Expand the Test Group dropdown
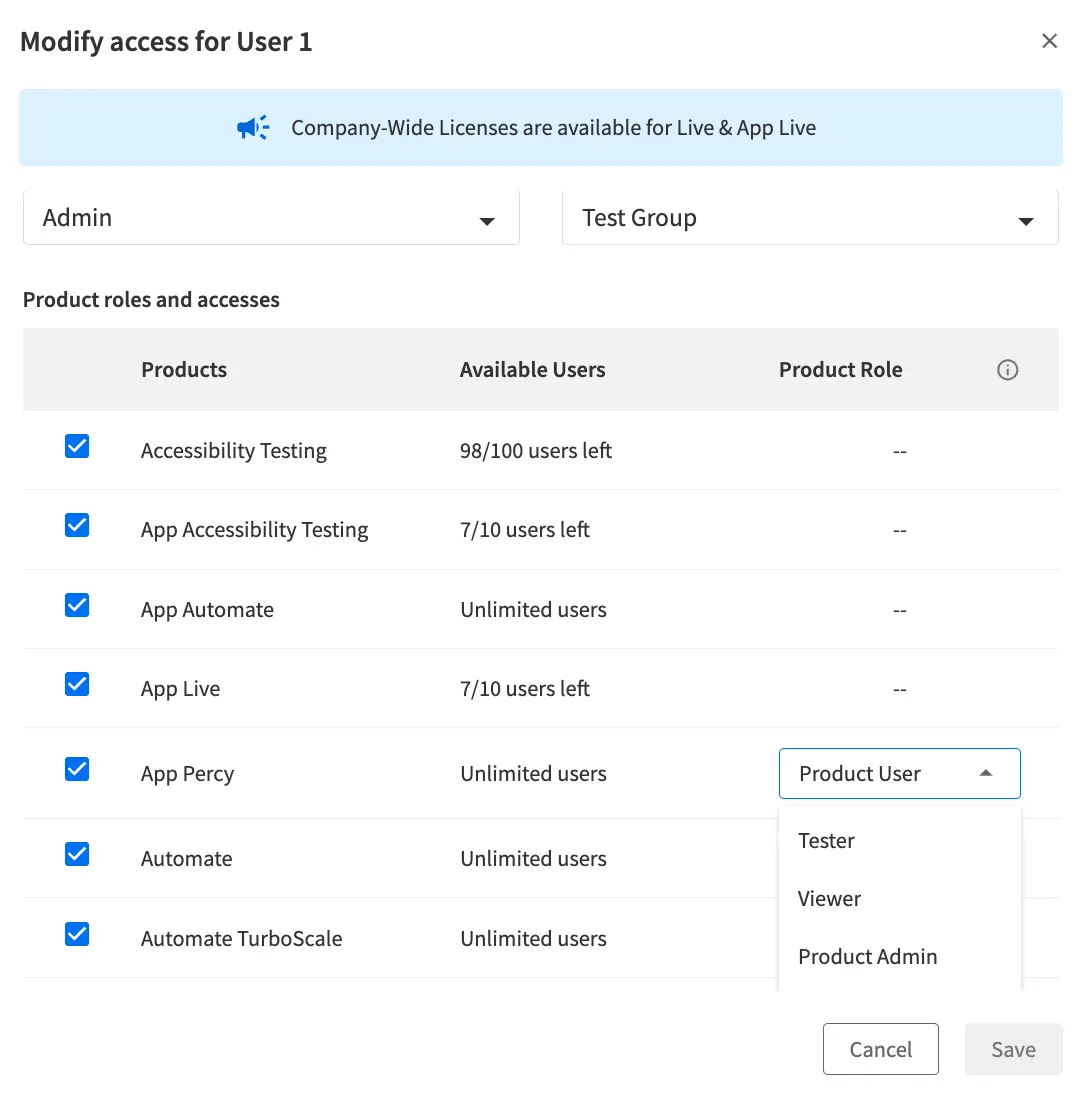Image resolution: width=1085 pixels, height=1094 pixels. tap(810, 218)
